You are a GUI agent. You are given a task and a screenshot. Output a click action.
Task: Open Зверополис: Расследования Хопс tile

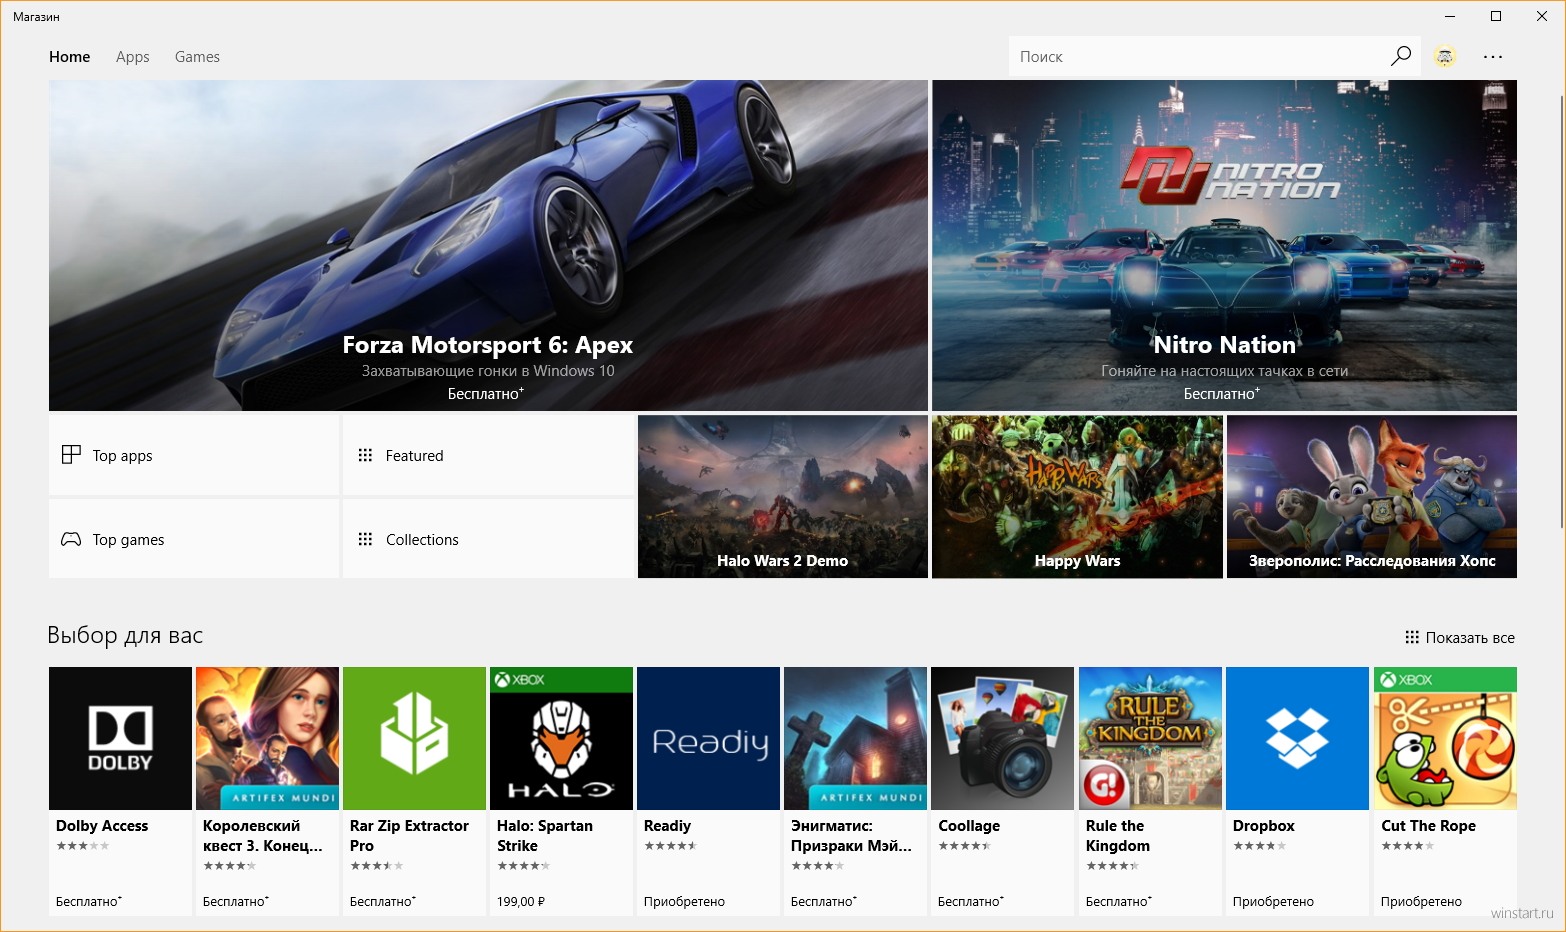pos(1372,496)
